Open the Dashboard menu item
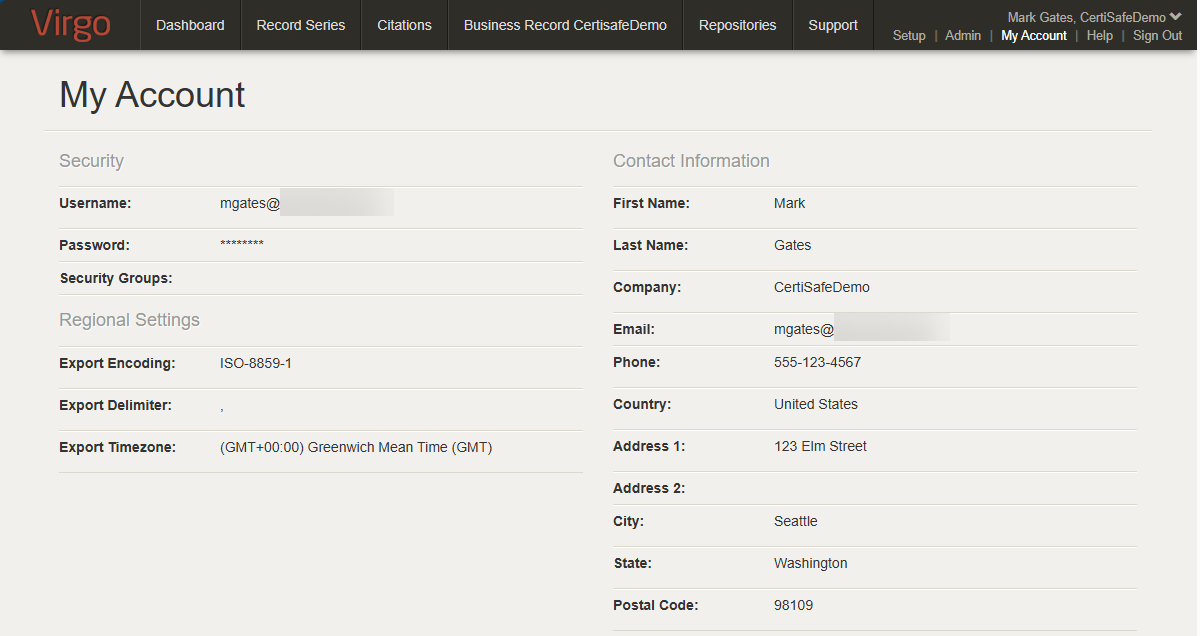1200x636 pixels. pyautogui.click(x=190, y=25)
